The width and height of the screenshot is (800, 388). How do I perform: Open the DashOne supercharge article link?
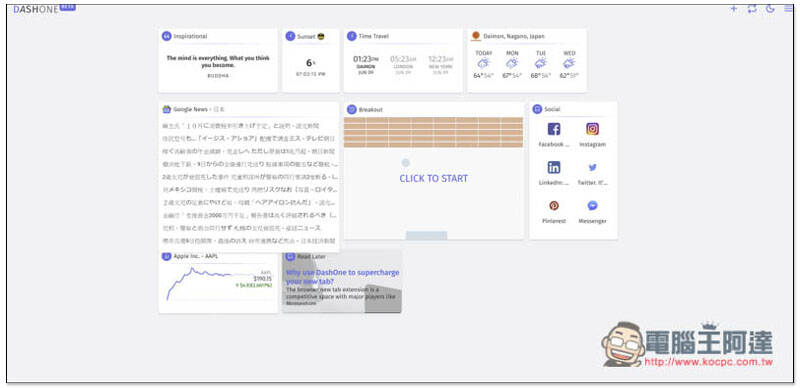pyautogui.click(x=342, y=277)
